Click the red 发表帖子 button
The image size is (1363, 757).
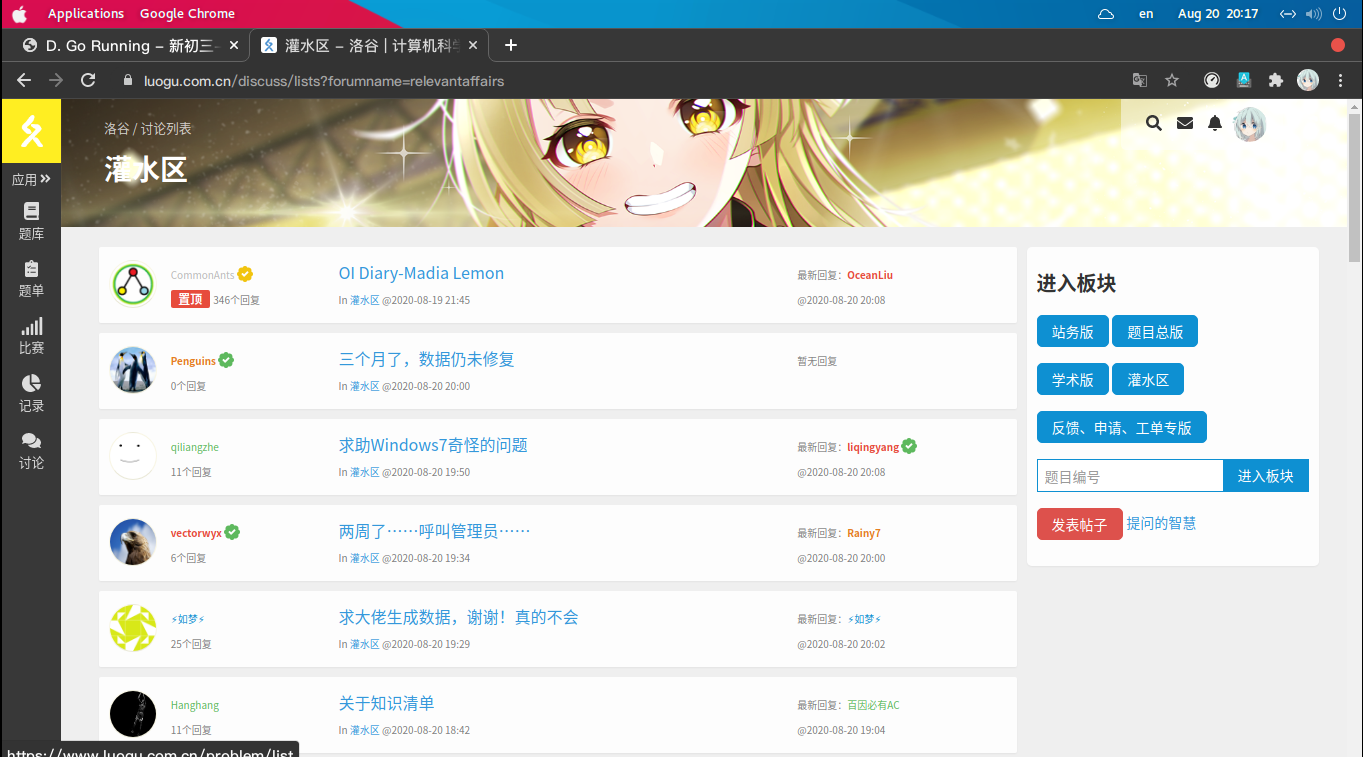[1080, 524]
